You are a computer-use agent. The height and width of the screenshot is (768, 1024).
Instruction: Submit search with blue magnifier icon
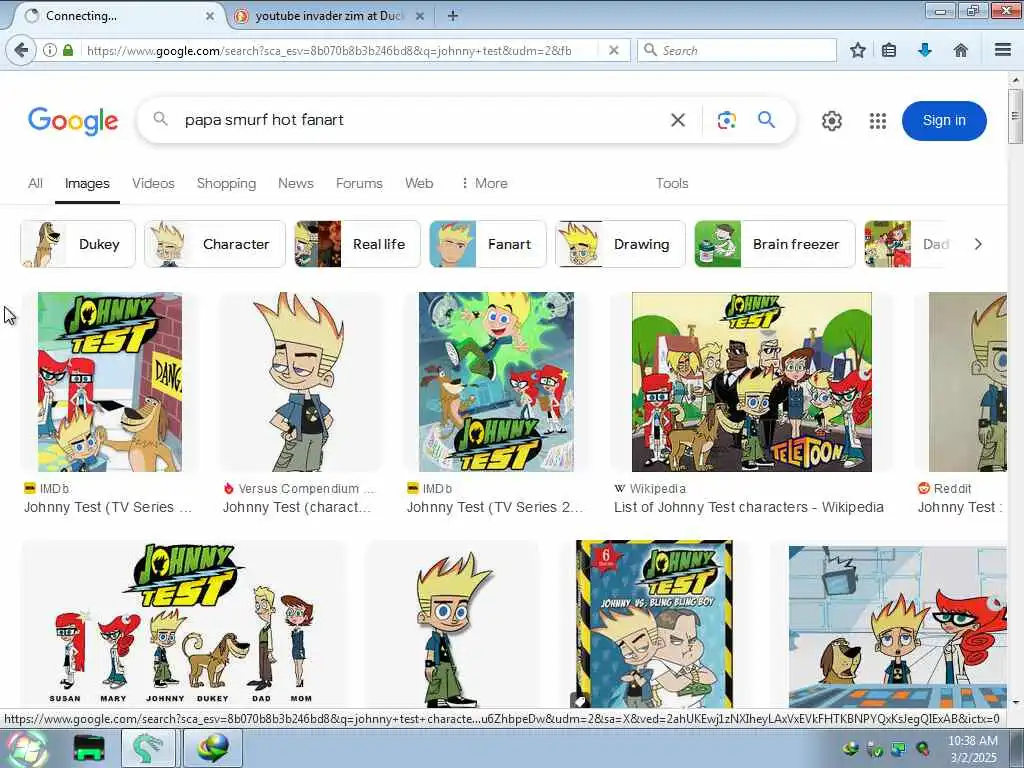click(767, 120)
